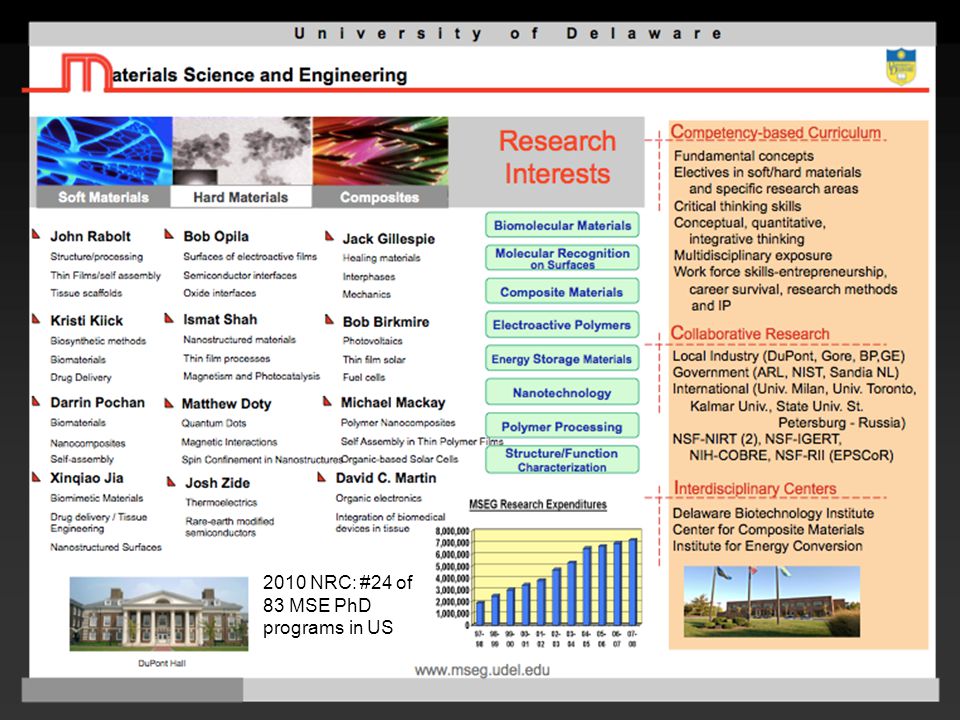
Task: Click the photo of building with flags
Action: click(771, 602)
